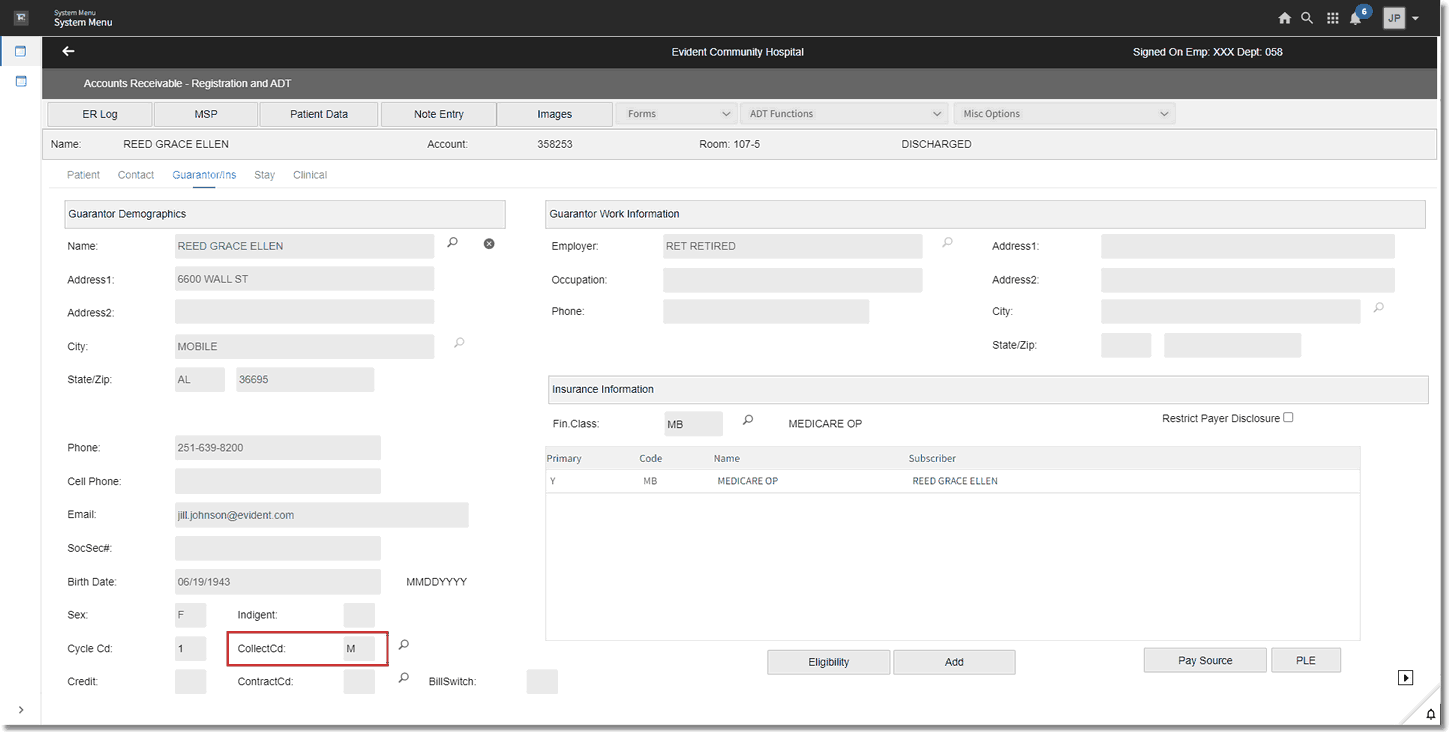Click the CollectCd field containing M

(x=359, y=649)
